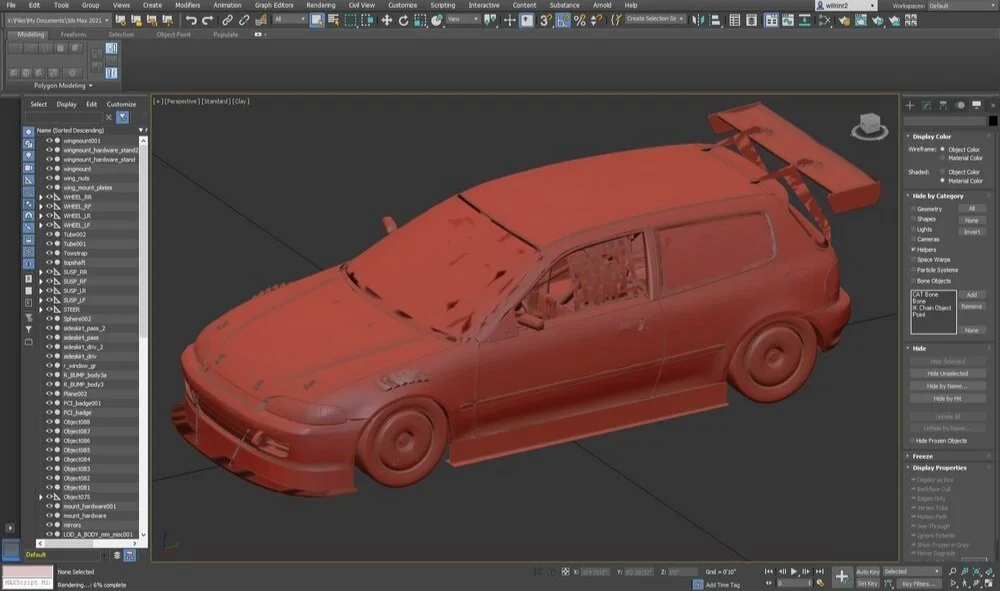Toggle visibility eye for Towstrap object

pyautogui.click(x=49, y=253)
